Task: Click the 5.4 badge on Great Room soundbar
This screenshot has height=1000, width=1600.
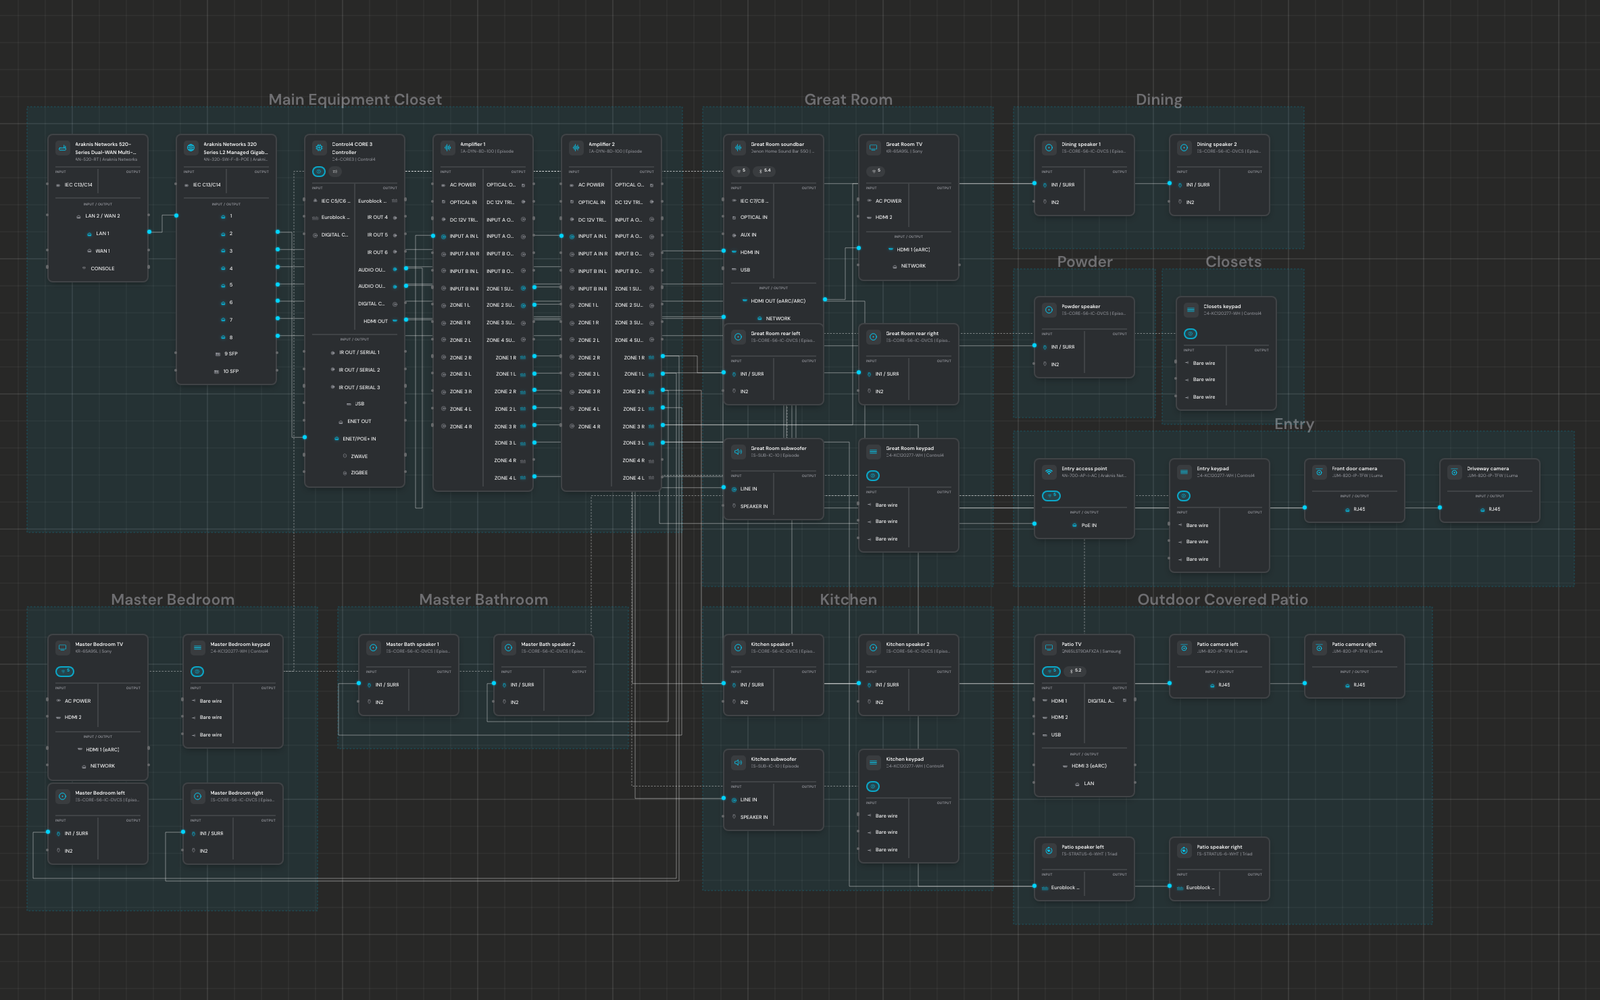Action: pyautogui.click(x=765, y=171)
